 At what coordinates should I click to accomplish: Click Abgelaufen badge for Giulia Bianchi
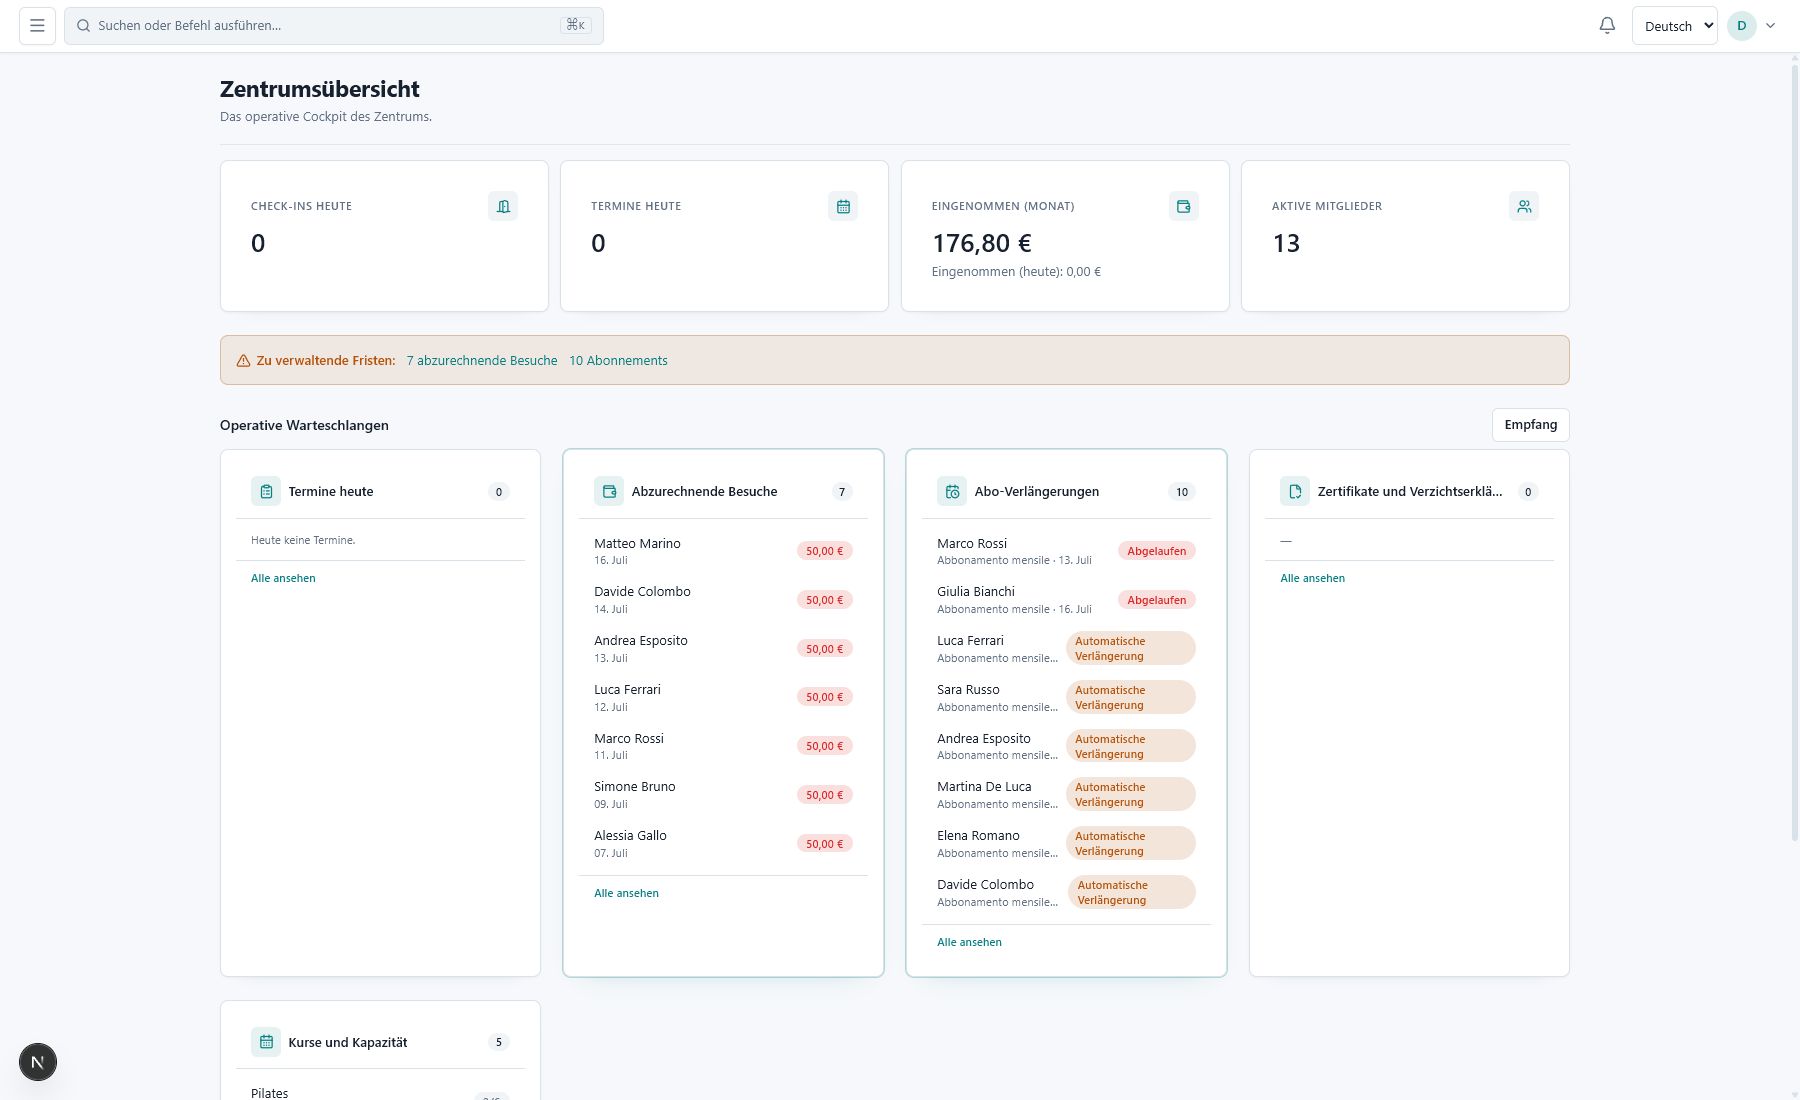1157,600
